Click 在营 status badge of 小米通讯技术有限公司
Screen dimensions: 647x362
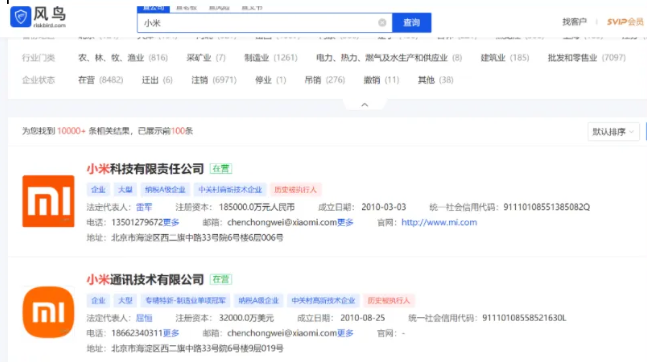[221, 279]
